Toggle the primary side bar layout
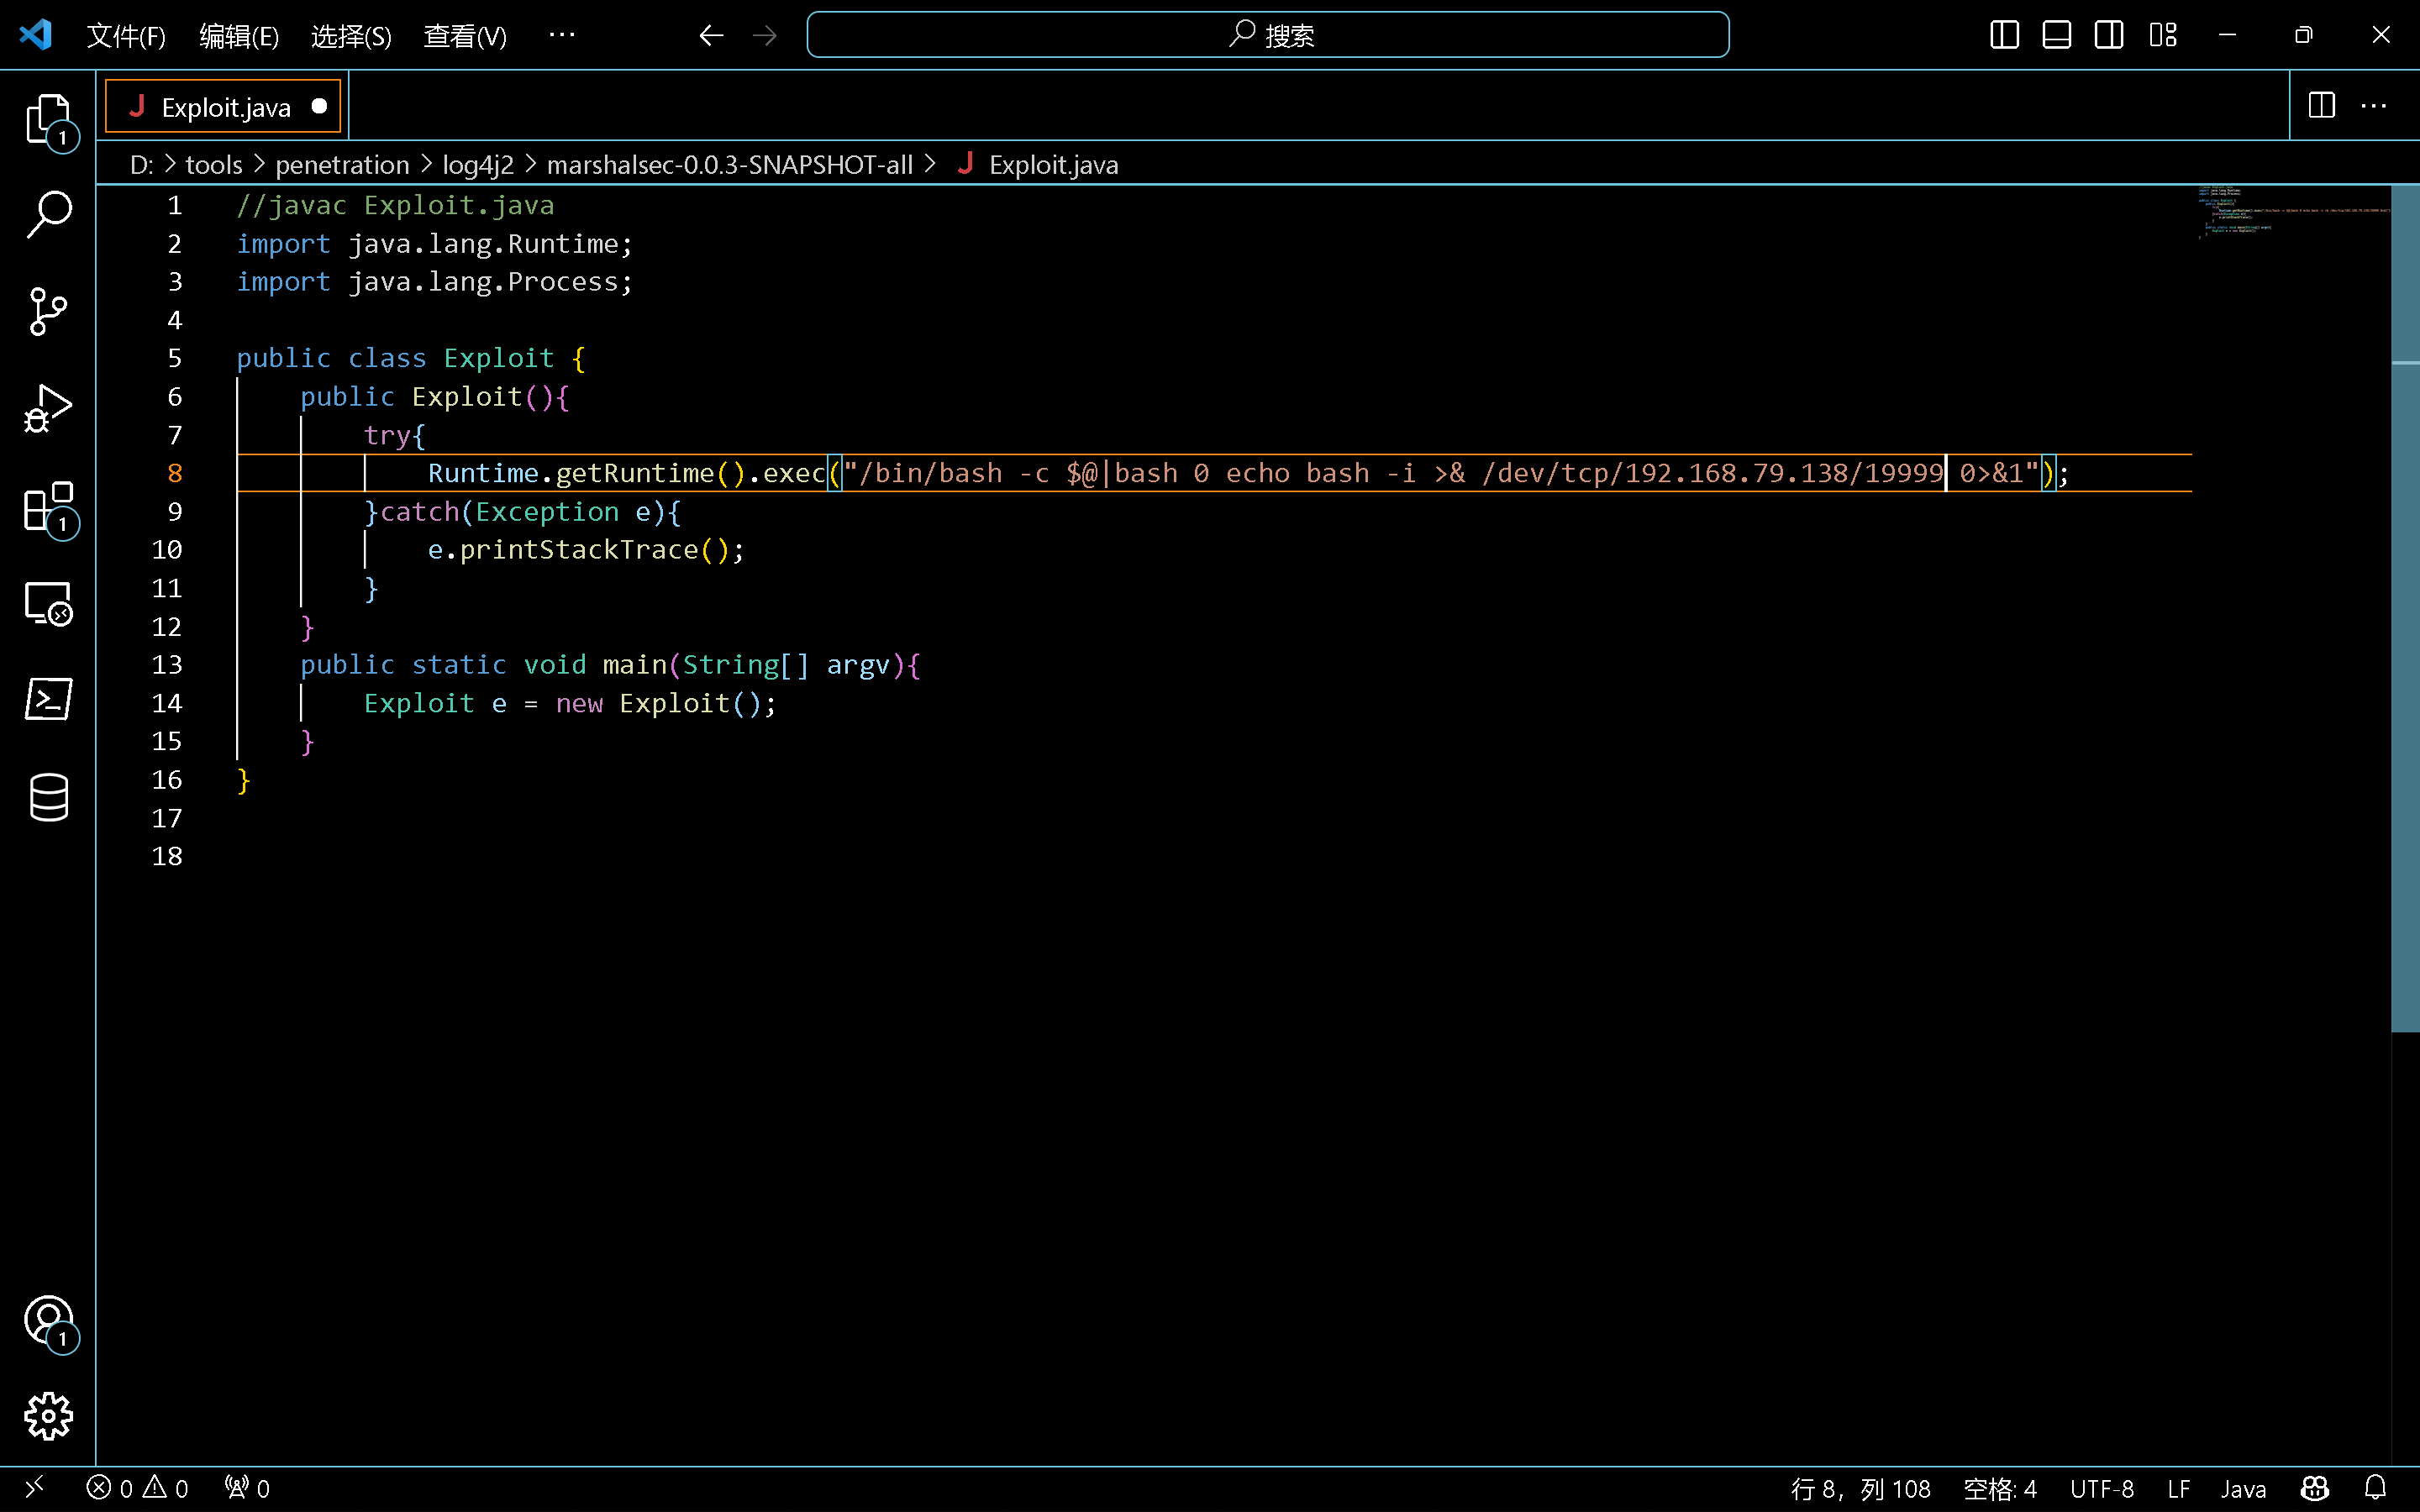 [x=2004, y=35]
